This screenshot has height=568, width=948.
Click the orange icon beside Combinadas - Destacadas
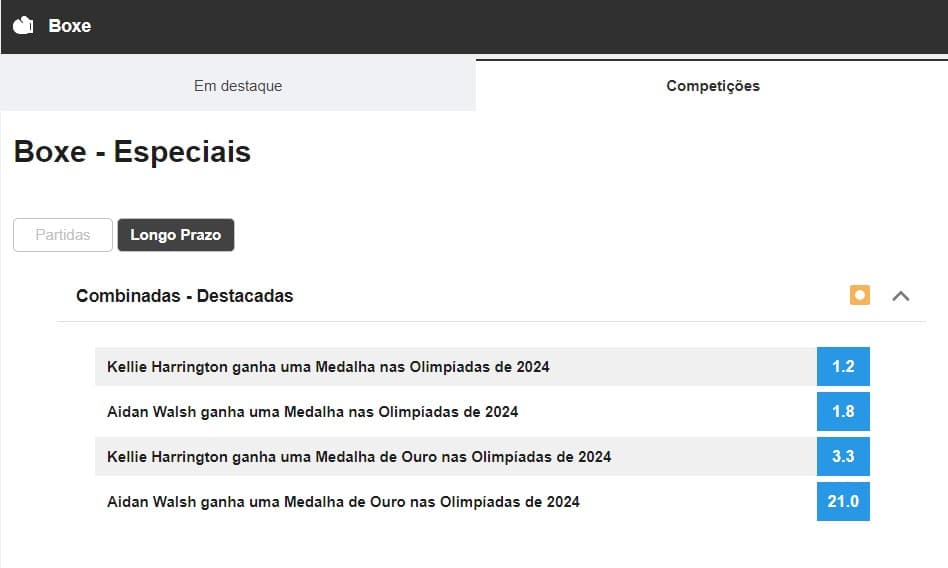click(859, 295)
